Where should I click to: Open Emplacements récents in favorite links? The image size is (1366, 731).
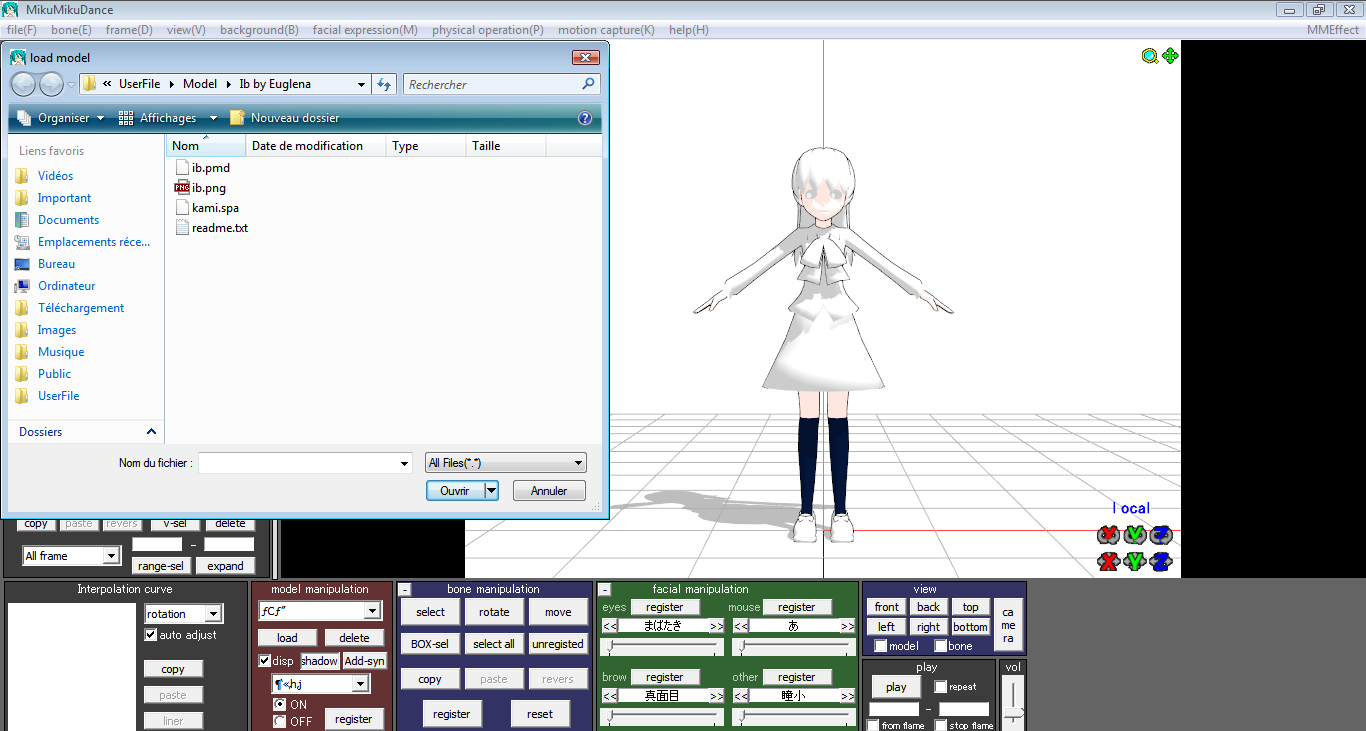[x=93, y=242]
